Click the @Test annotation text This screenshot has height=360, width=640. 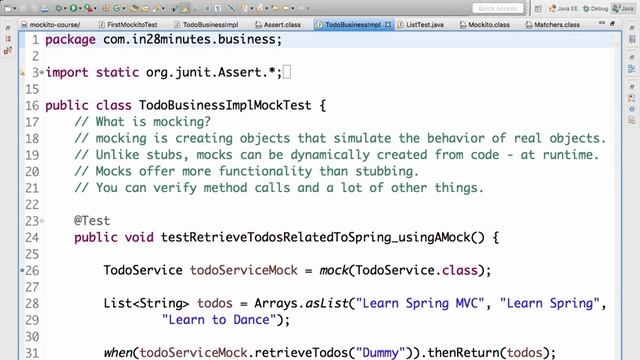(x=92, y=221)
